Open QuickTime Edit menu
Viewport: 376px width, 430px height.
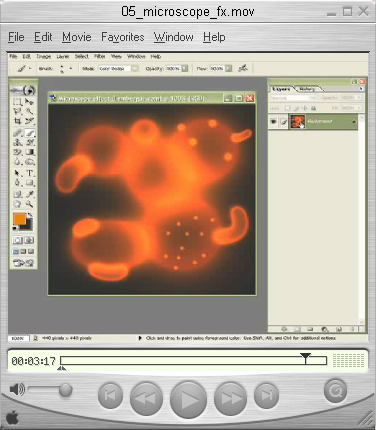tap(43, 37)
